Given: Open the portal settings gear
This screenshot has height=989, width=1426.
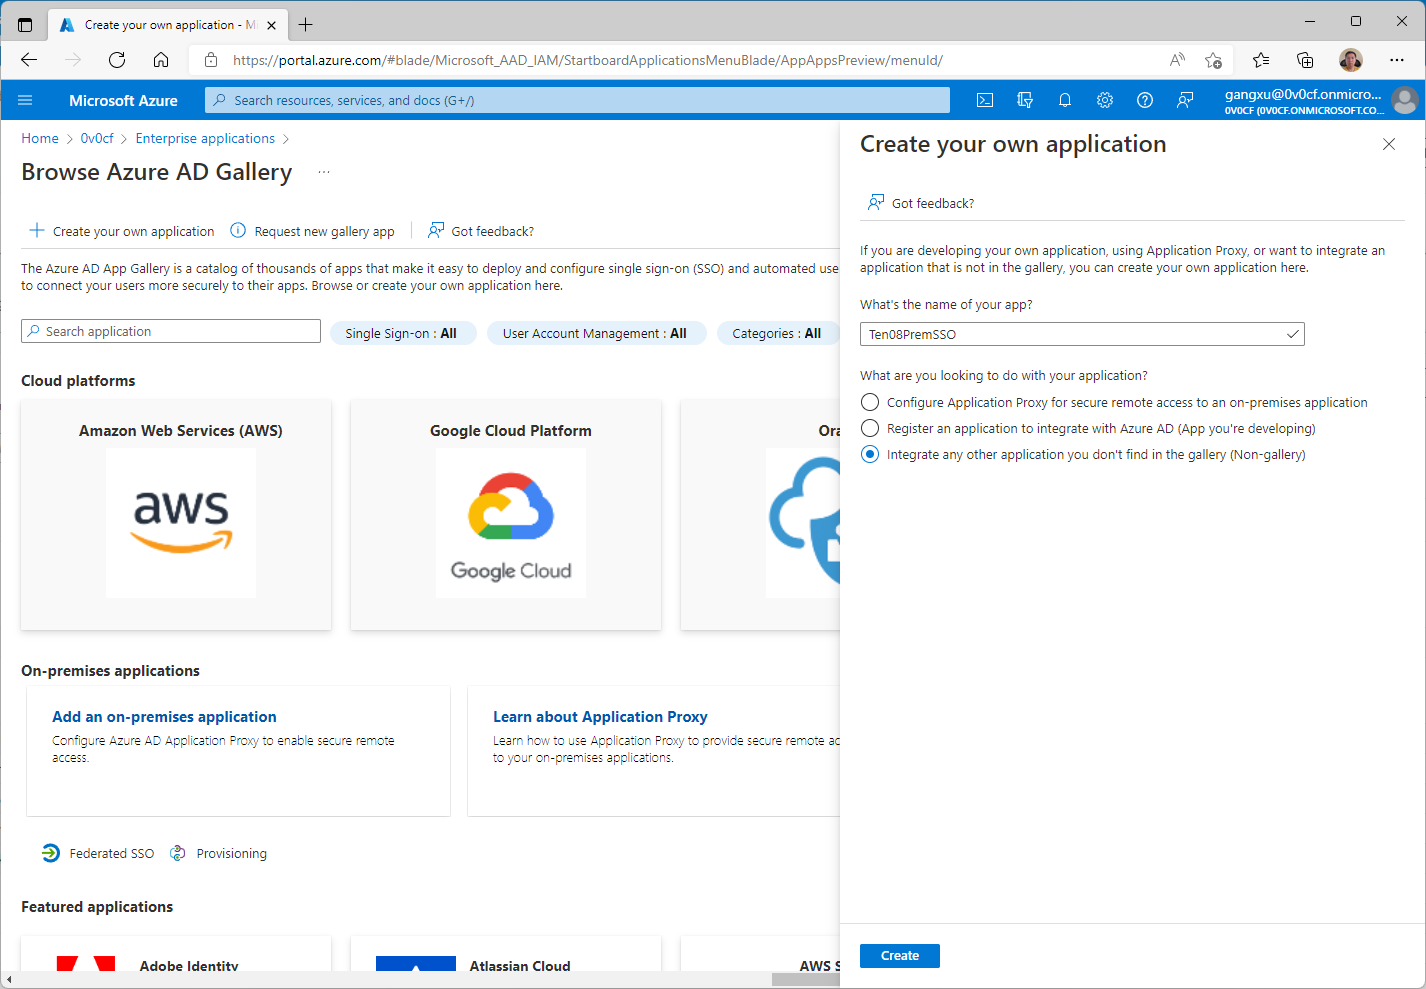Looking at the screenshot, I should click(1105, 100).
